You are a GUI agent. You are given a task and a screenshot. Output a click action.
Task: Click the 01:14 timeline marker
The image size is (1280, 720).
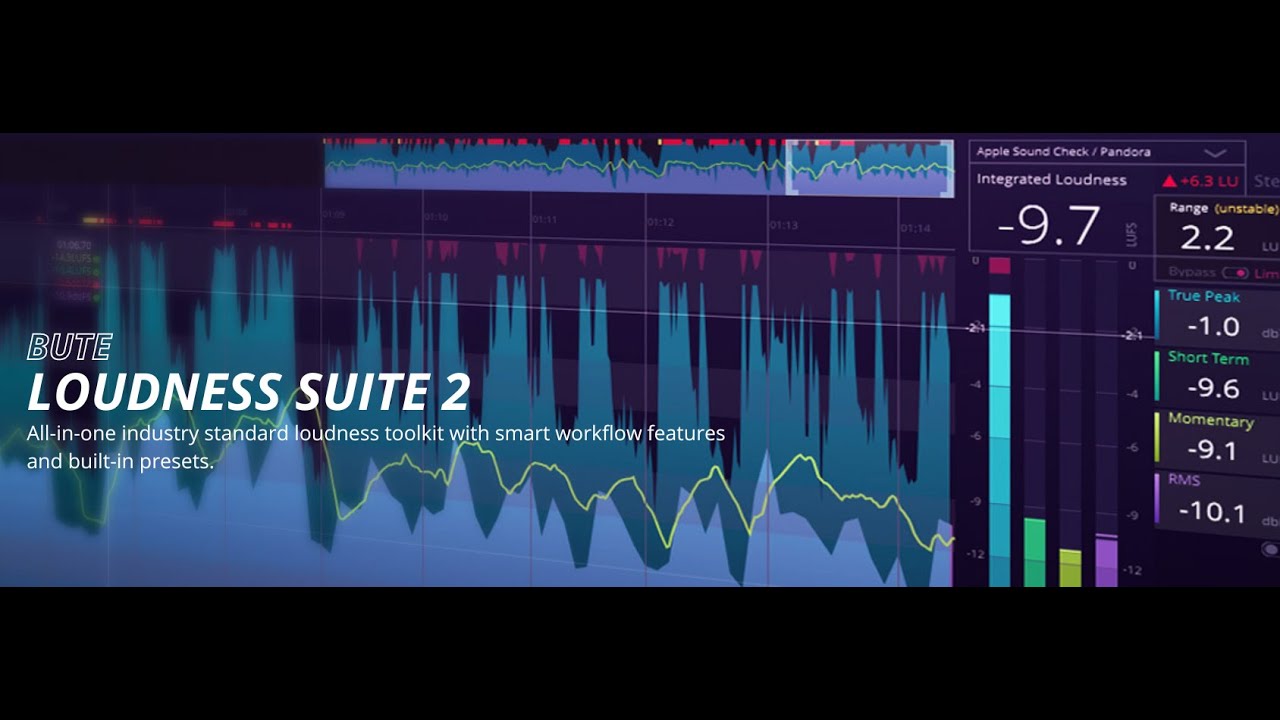pos(915,228)
